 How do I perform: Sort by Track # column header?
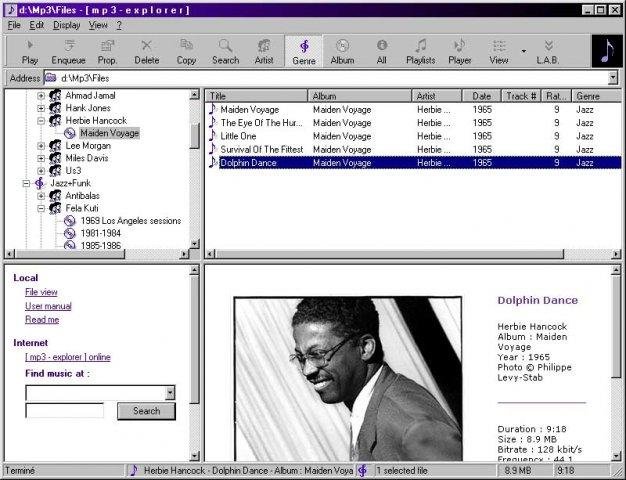pos(521,96)
